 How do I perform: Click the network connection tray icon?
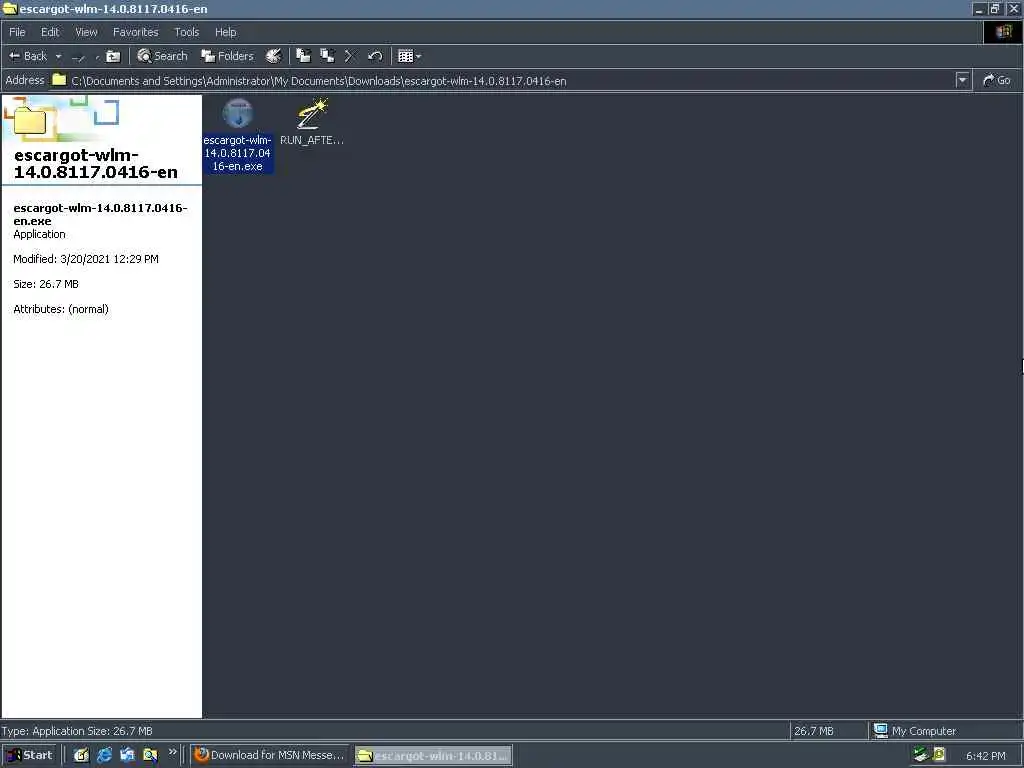pyautogui.click(x=920, y=755)
